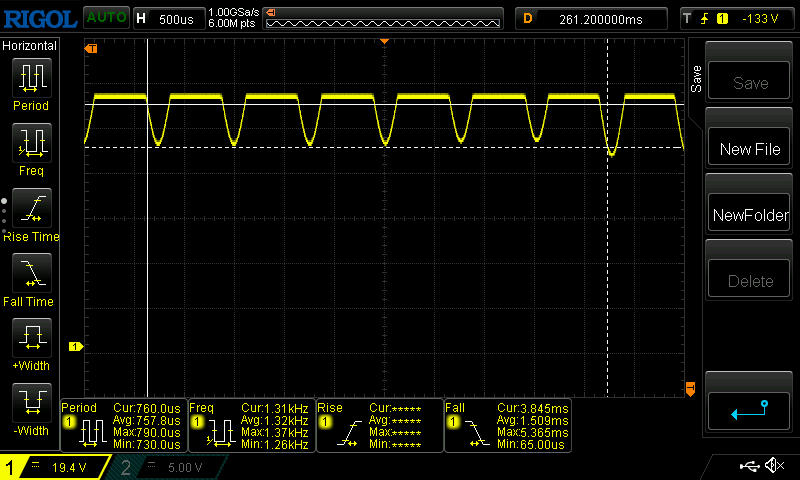Click the orange trigger level marker on right edge

(x=690, y=388)
